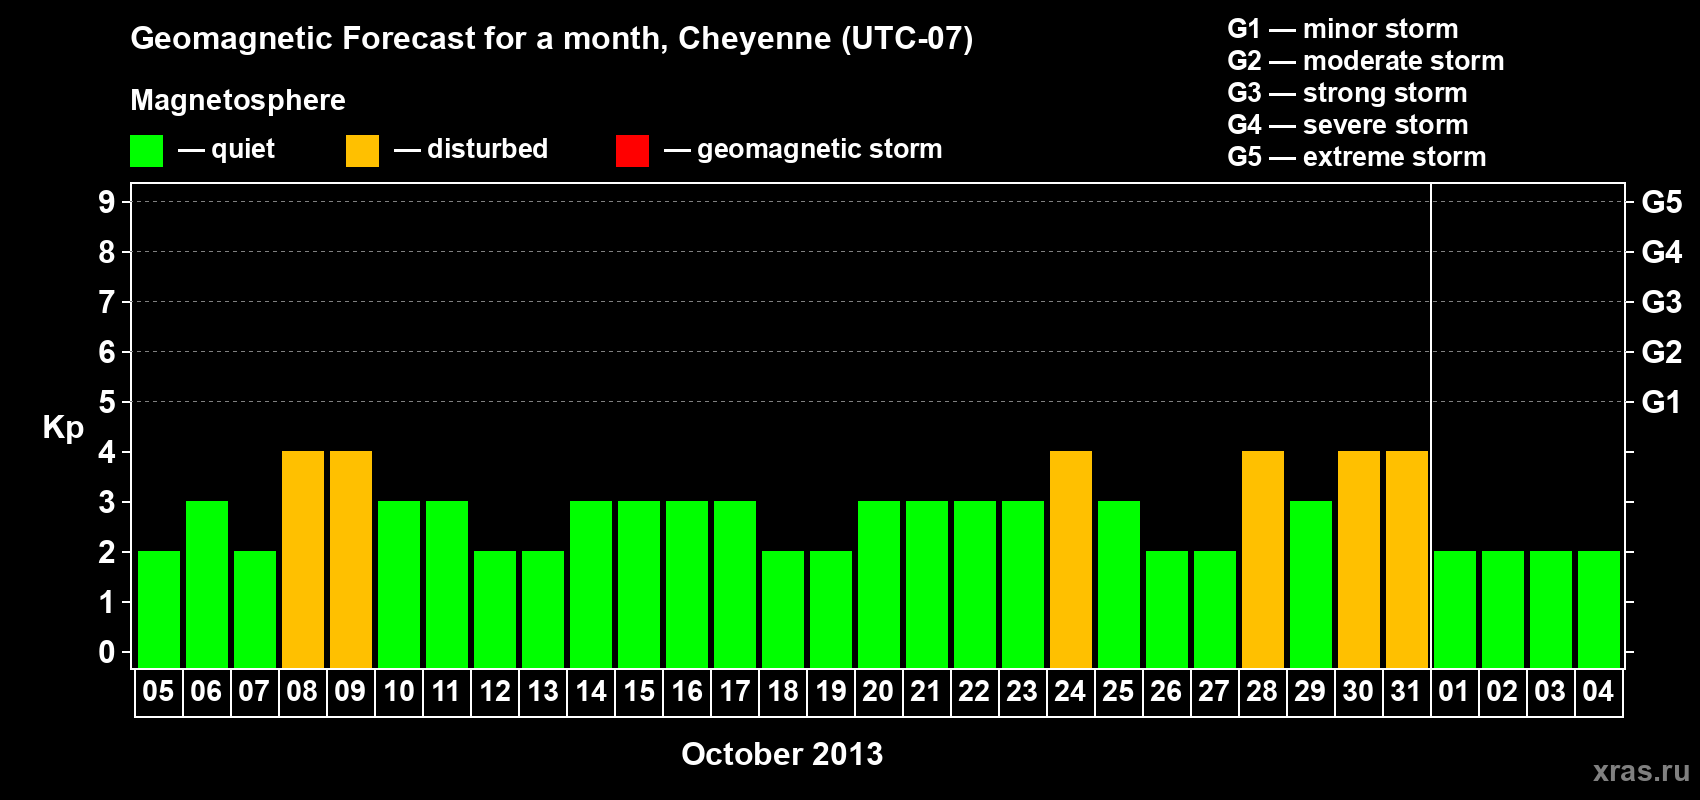1700x800 pixels.
Task: Click date label 18 on the axis
Action: coord(782,692)
